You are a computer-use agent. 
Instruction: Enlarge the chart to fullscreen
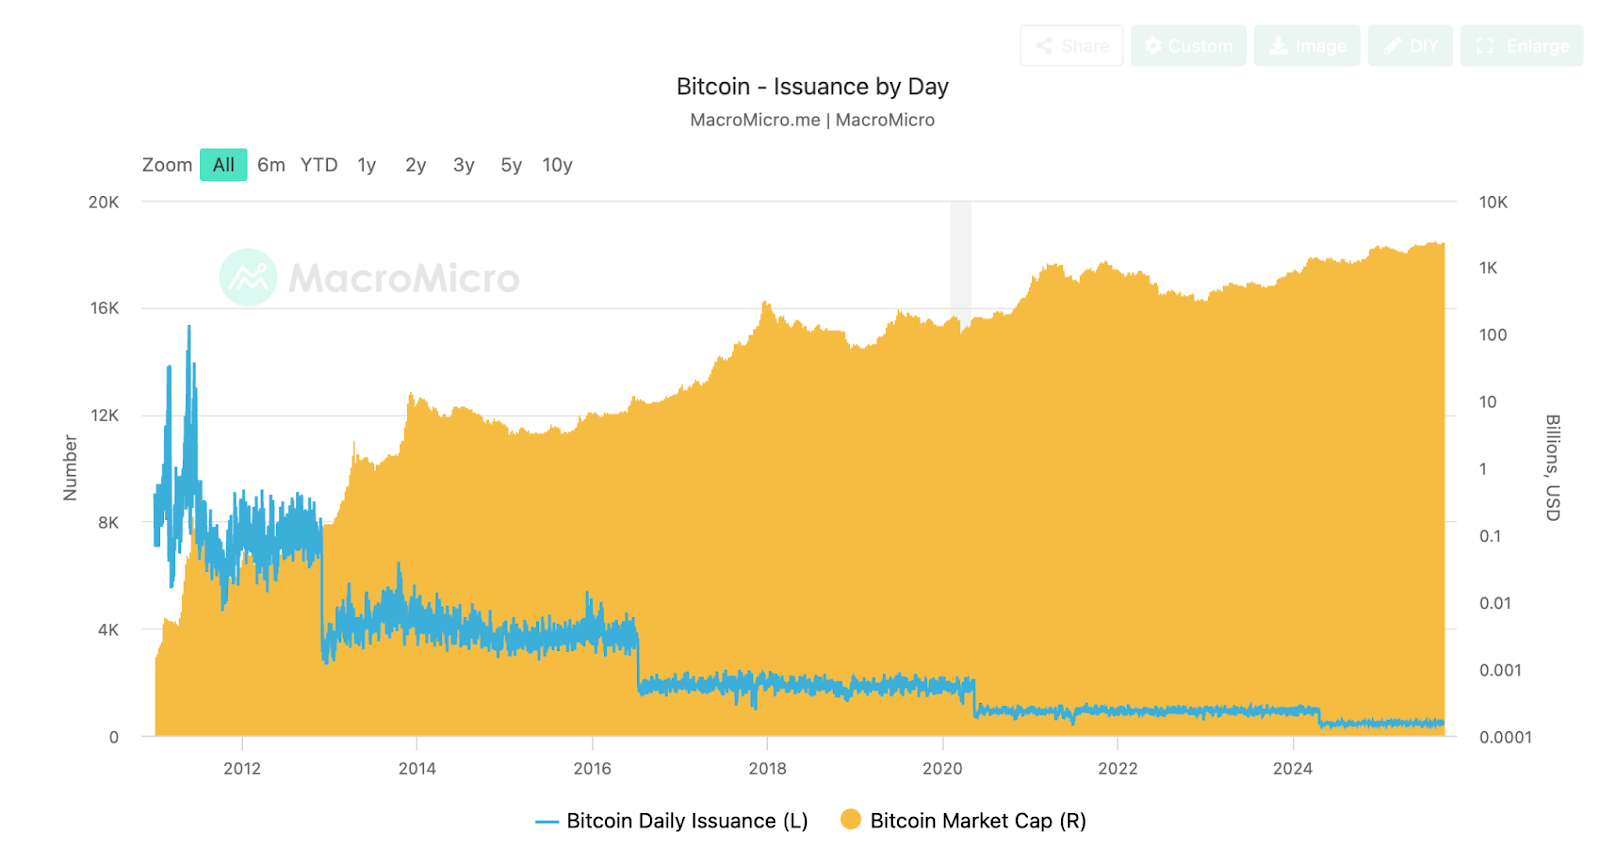(x=1521, y=46)
